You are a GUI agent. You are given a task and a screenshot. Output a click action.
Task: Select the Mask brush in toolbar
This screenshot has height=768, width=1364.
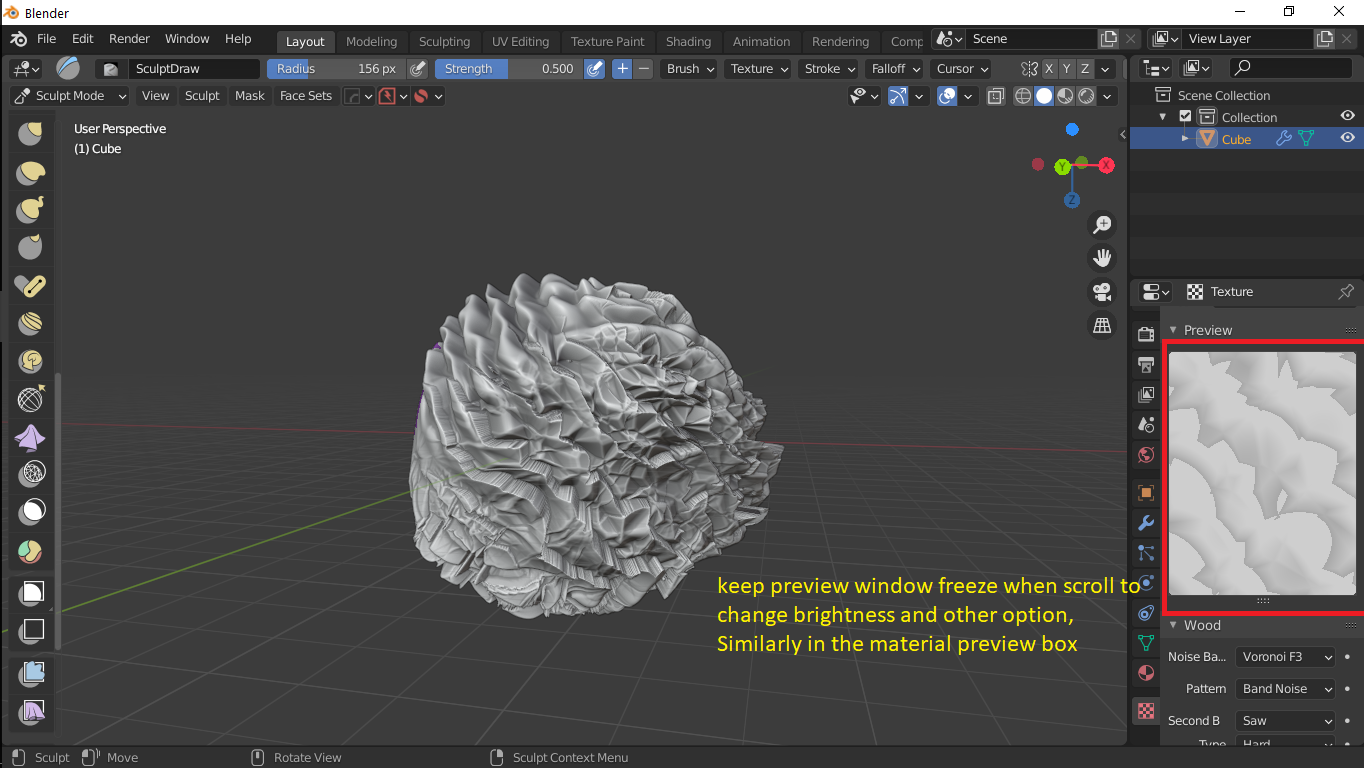[x=32, y=511]
